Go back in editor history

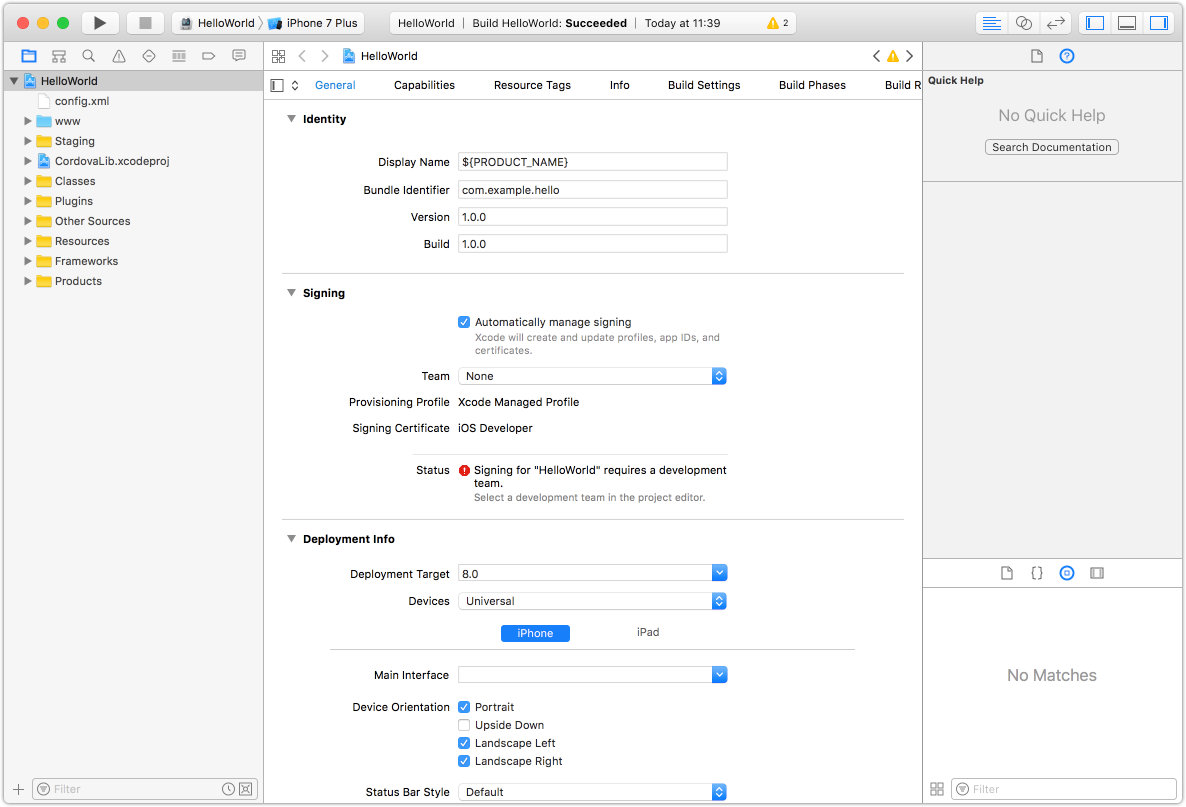(x=302, y=56)
